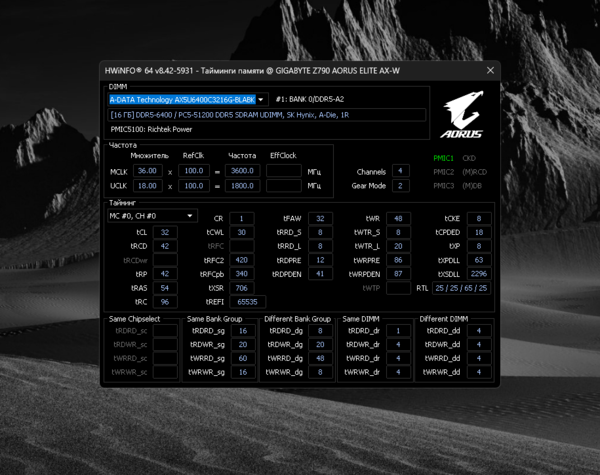The image size is (600, 475).
Task: Click the tWRPRE value 86
Action: 398,260
